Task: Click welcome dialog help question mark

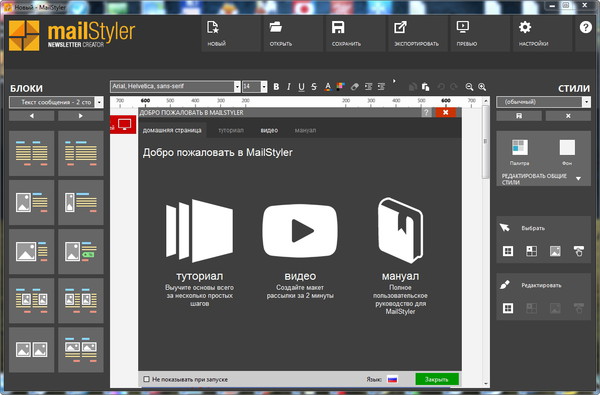Action: (426, 113)
